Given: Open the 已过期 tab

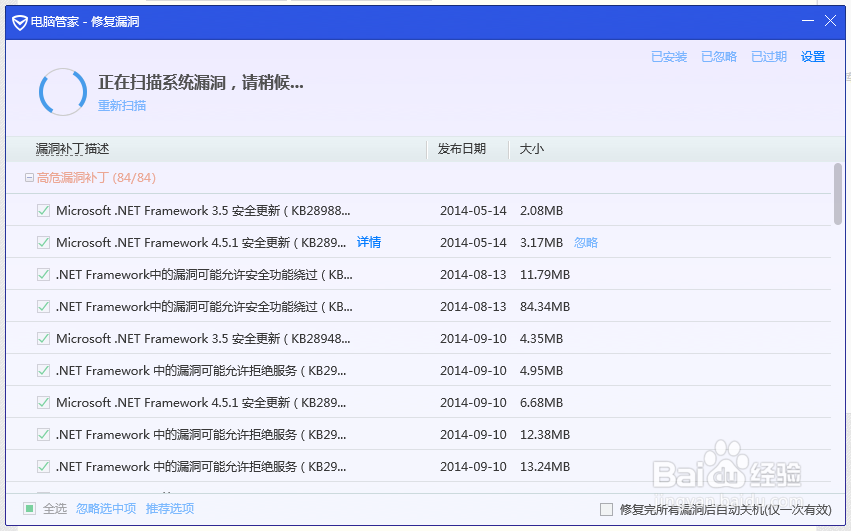Looking at the screenshot, I should [769, 56].
